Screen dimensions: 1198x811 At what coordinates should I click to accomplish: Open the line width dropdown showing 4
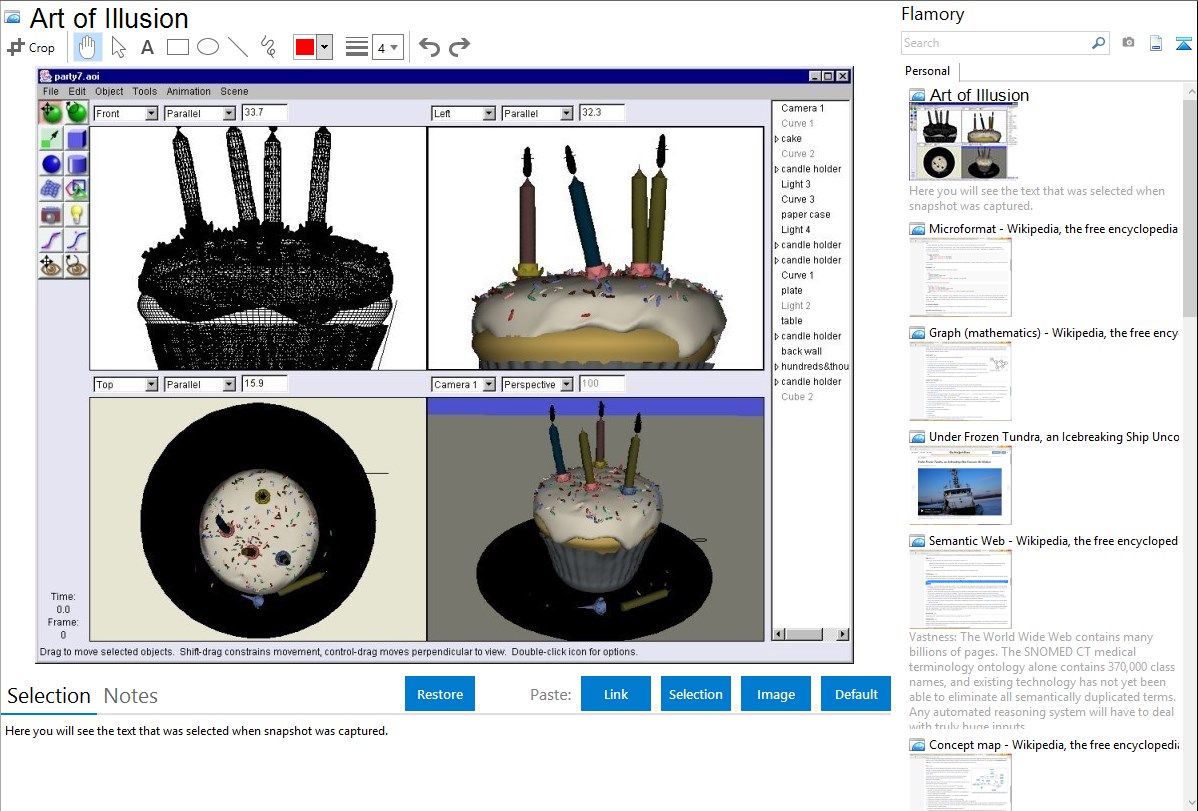click(387, 47)
